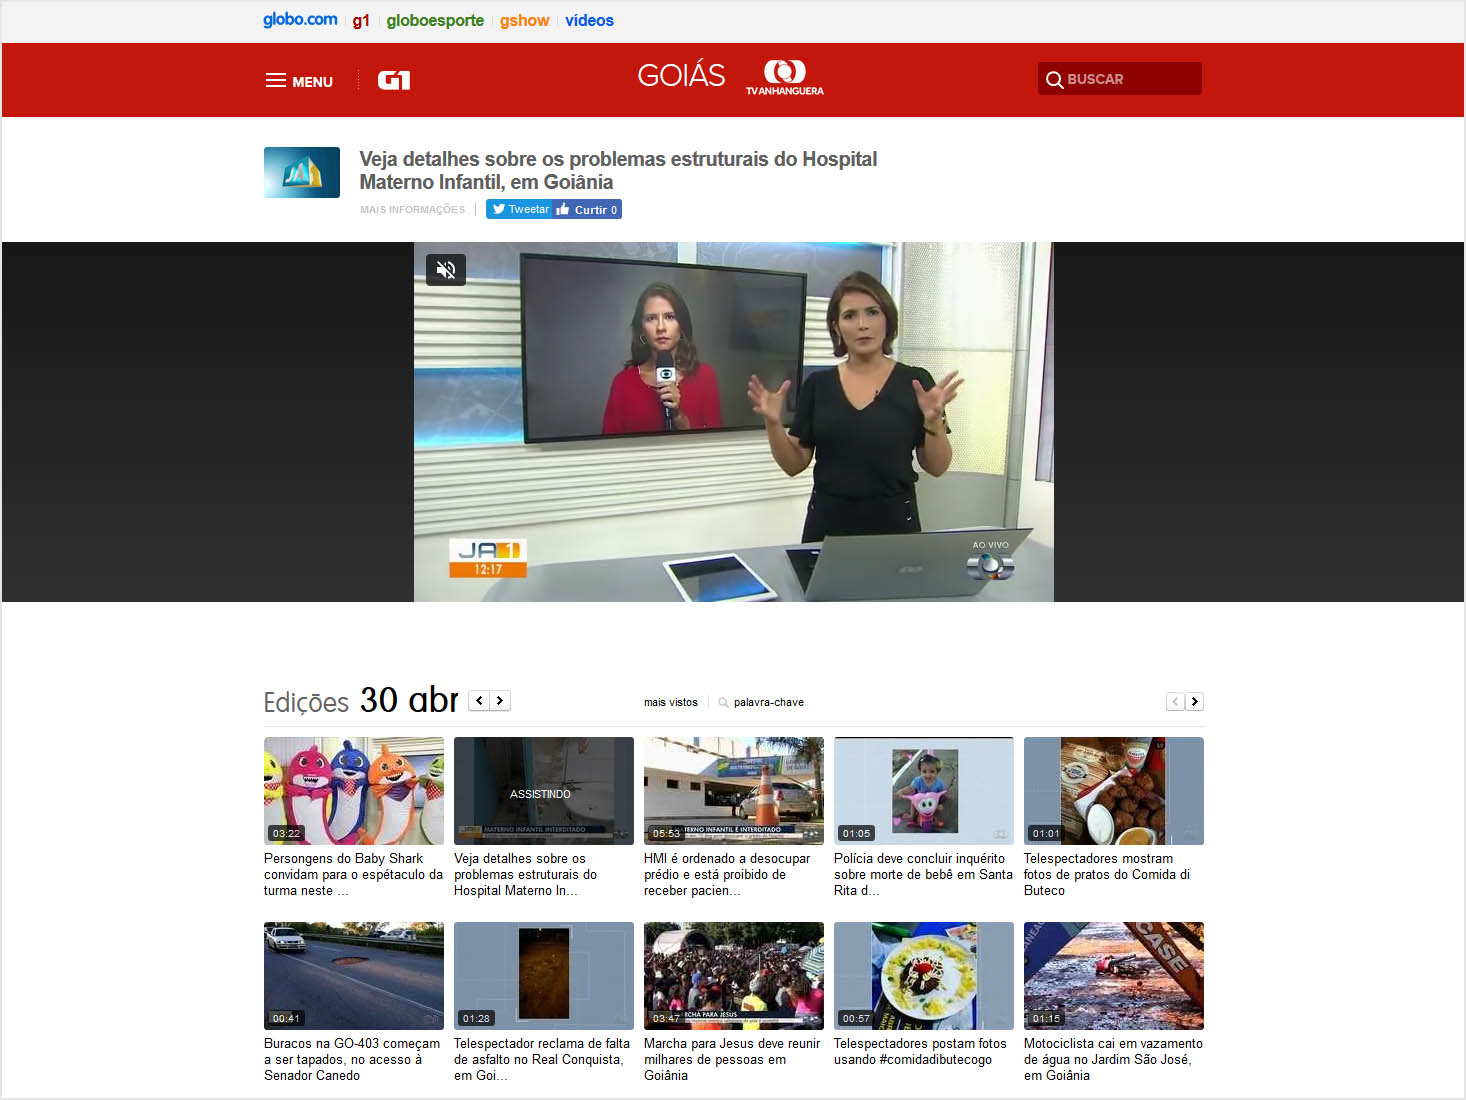Image resolution: width=1466 pixels, height=1100 pixels.
Task: Unmute the video using the muted speaker icon
Action: tap(446, 269)
